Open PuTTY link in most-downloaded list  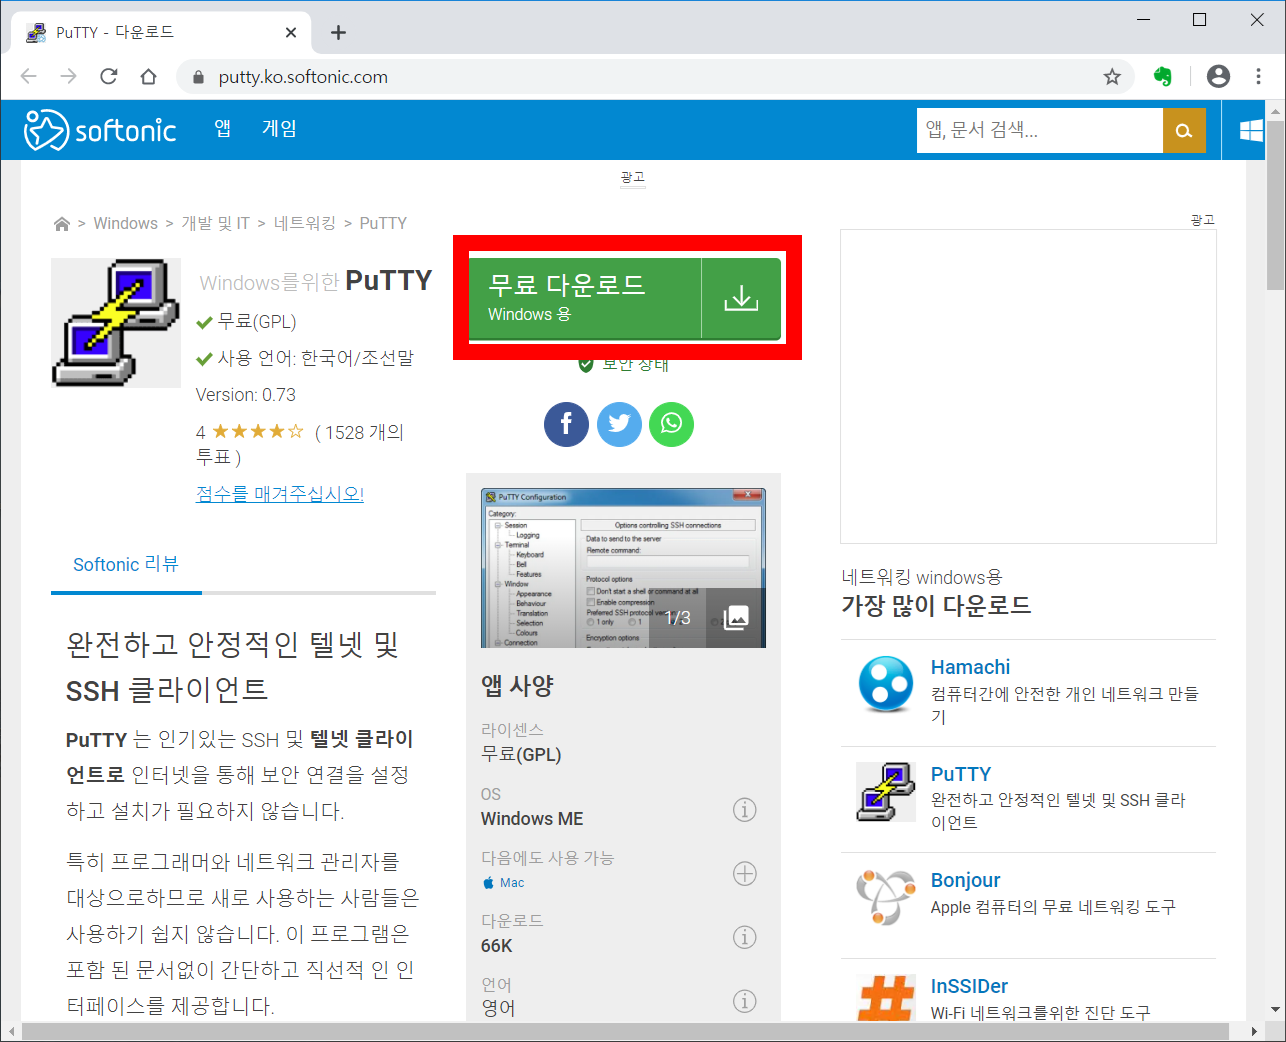coord(961,774)
